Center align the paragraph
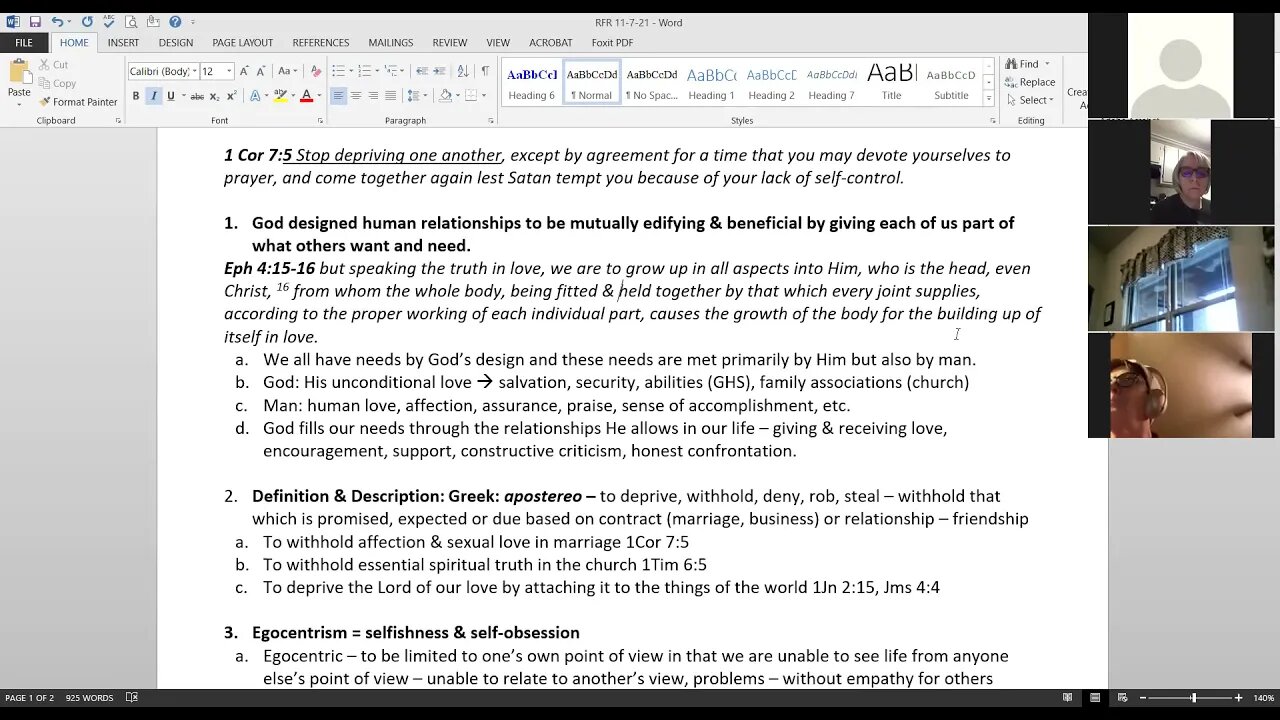This screenshot has height=720, width=1280. tap(356, 96)
